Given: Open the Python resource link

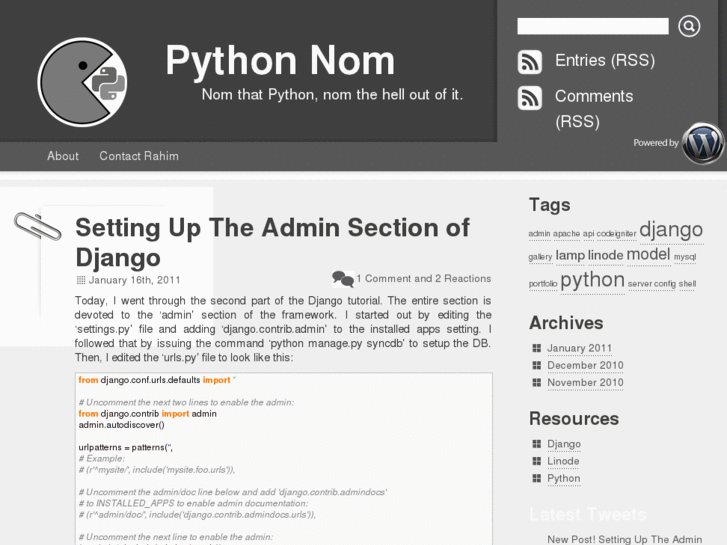Looking at the screenshot, I should pos(563,479).
